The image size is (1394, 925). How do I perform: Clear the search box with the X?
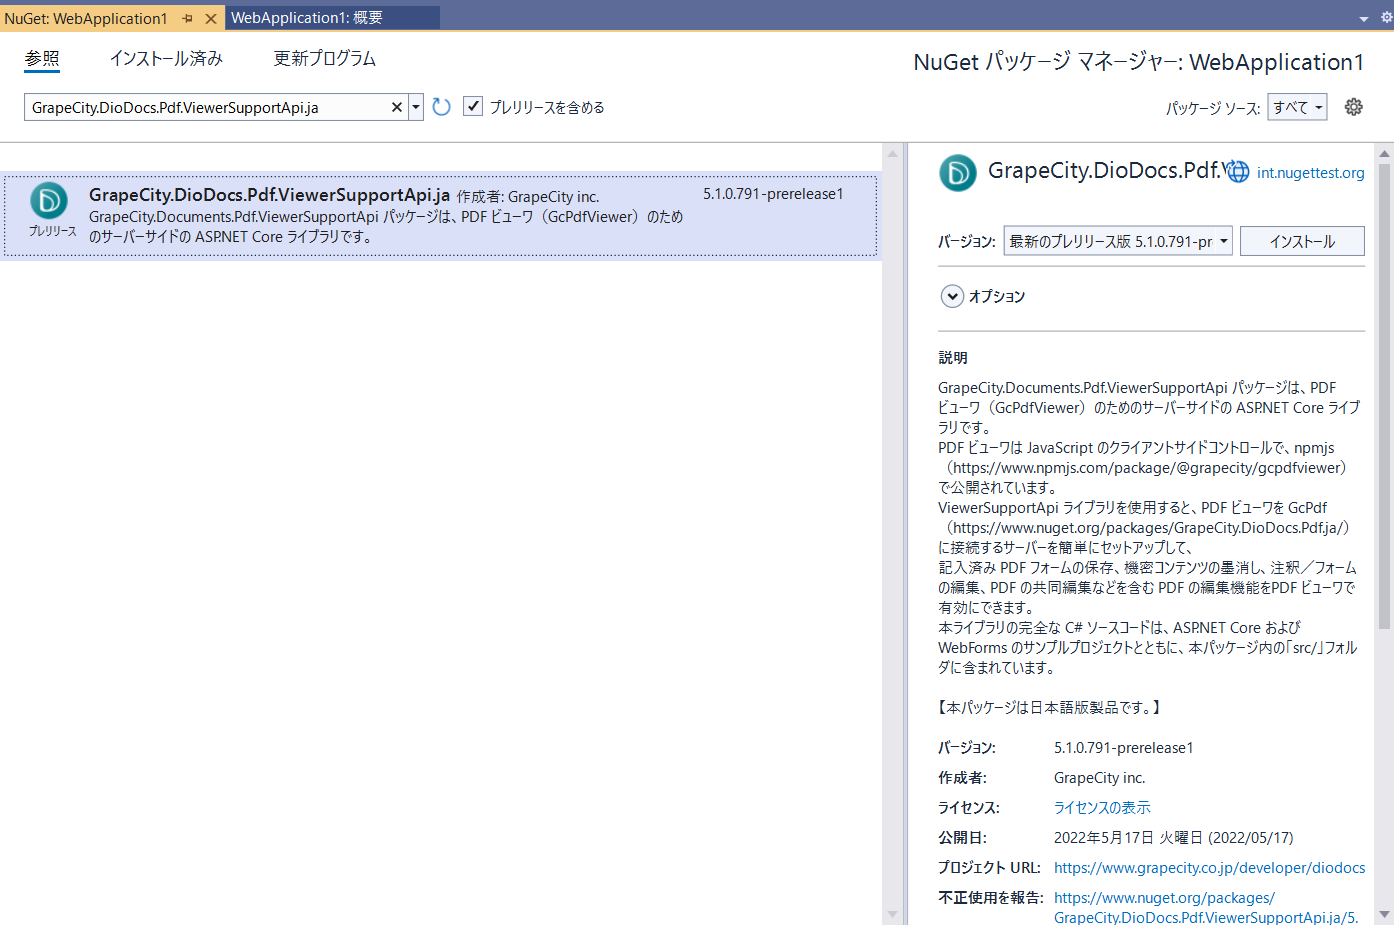[397, 107]
